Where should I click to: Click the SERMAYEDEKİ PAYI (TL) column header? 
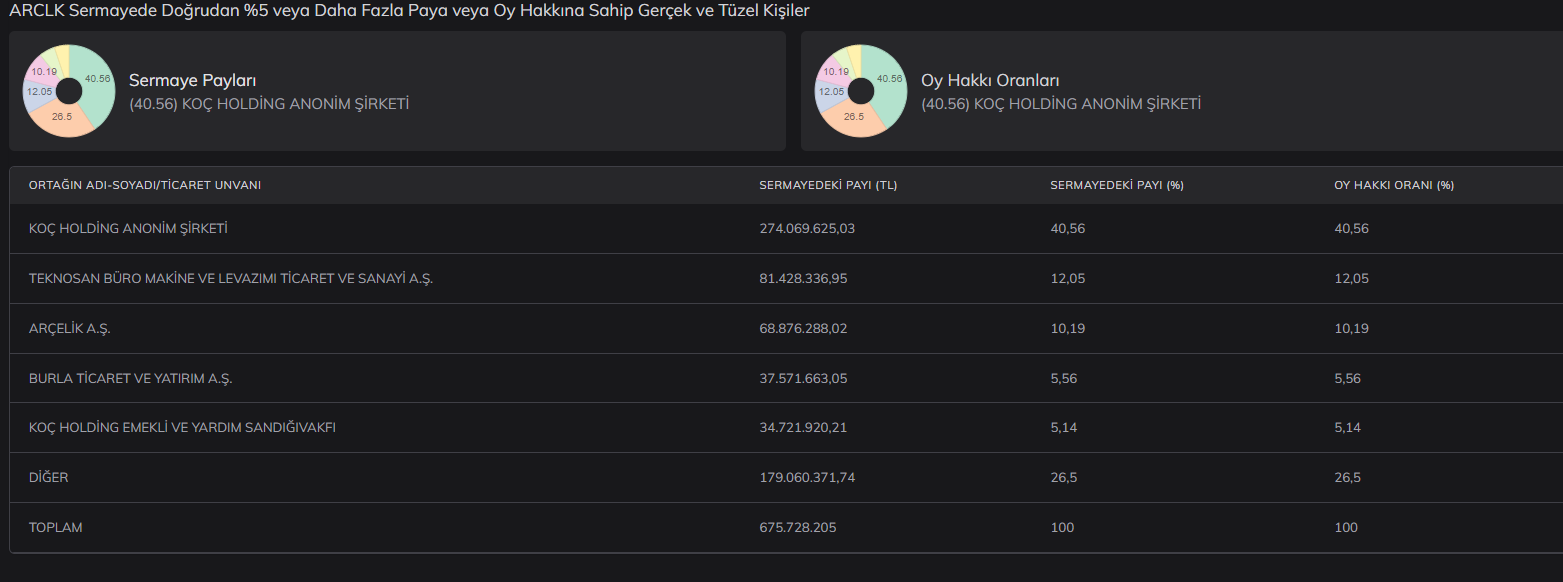tap(828, 186)
